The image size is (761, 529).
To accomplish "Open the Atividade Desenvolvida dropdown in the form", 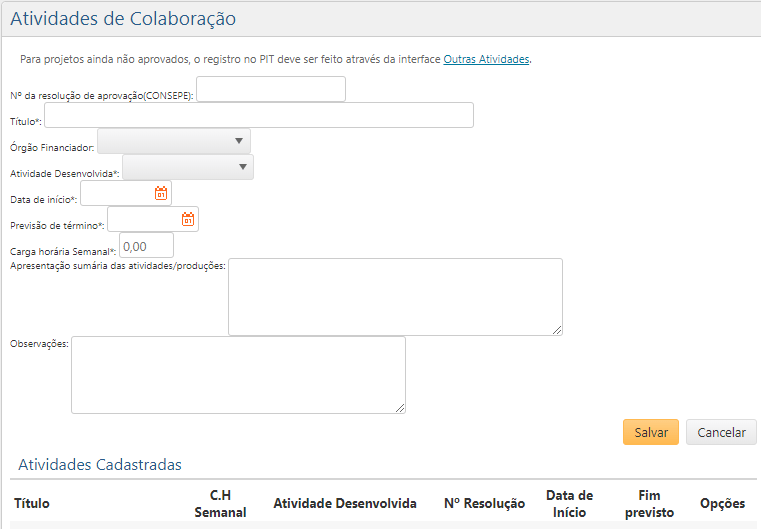I will [188, 167].
